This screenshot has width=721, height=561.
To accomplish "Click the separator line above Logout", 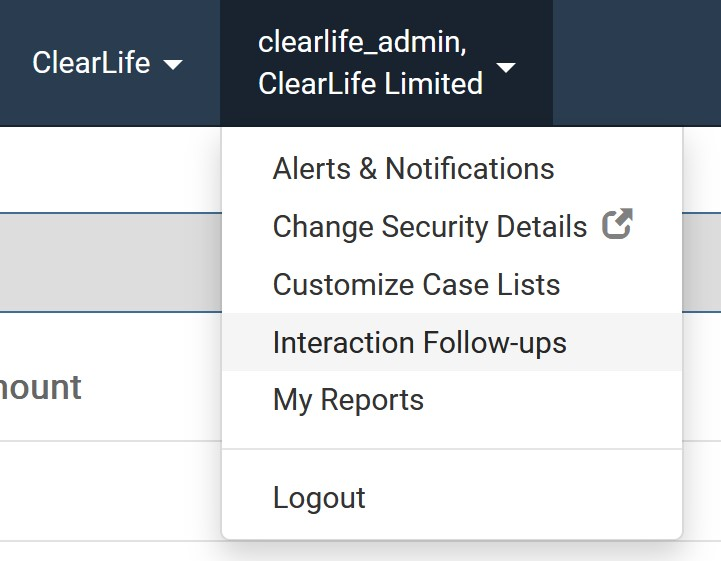I will click(452, 449).
